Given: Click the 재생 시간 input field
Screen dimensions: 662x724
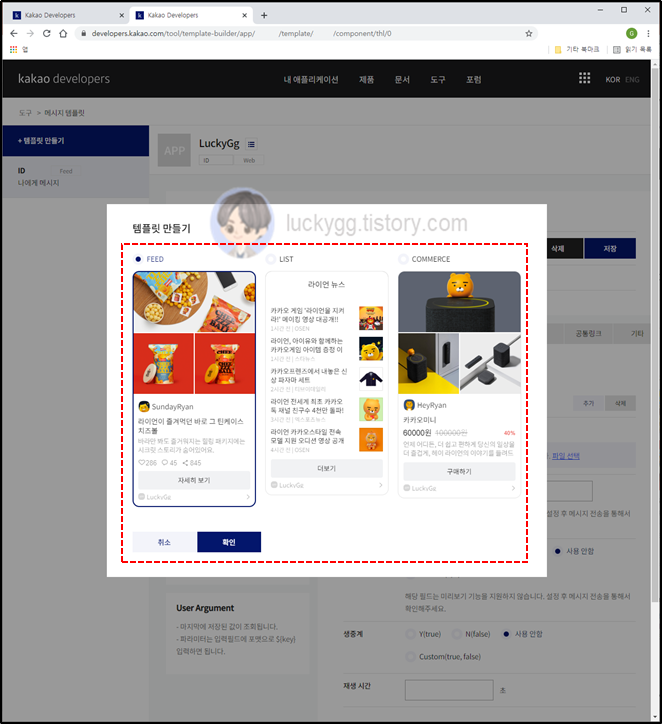Looking at the screenshot, I should (x=449, y=690).
